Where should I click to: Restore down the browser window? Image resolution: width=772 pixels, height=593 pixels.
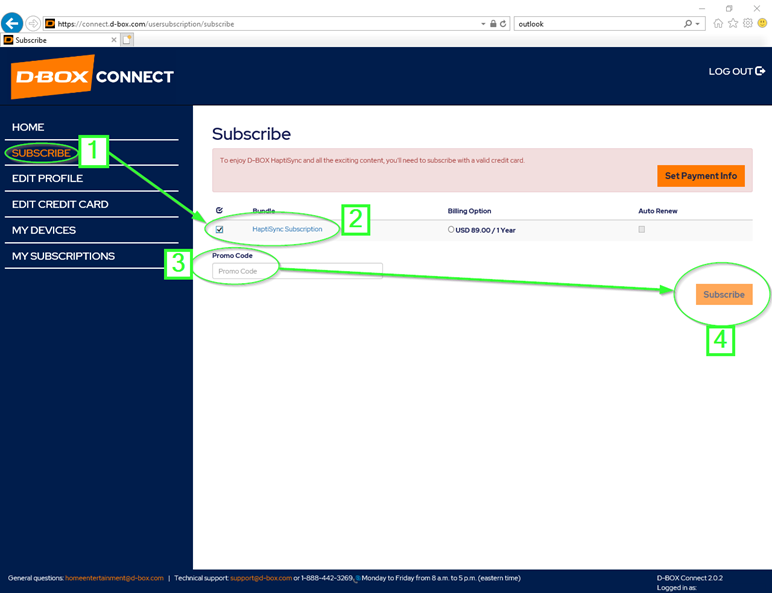(729, 8)
